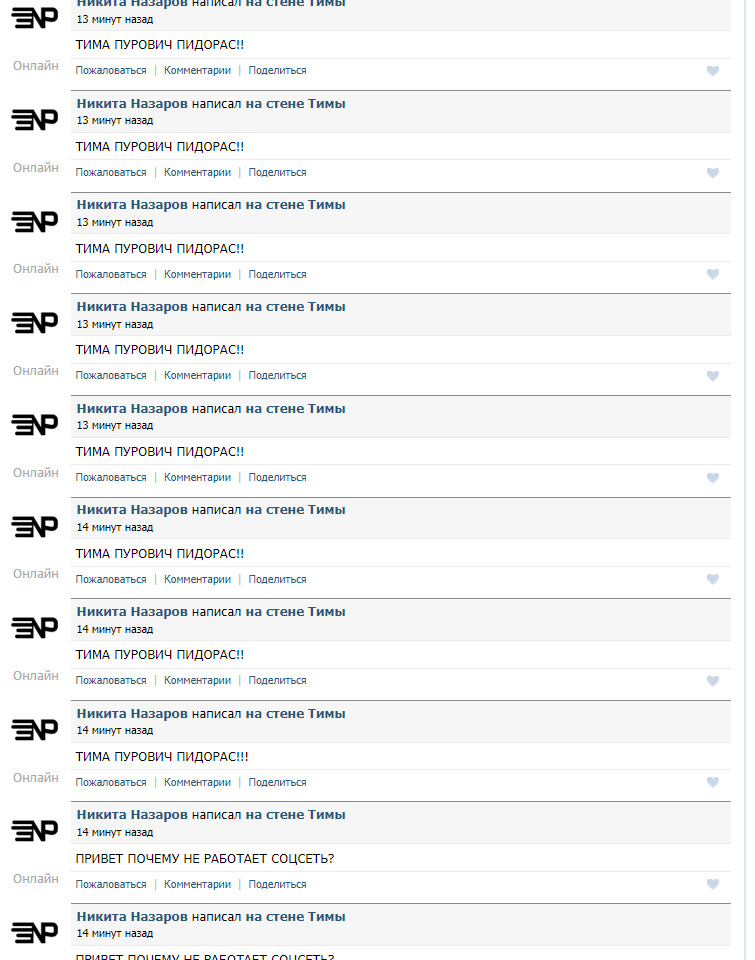Viewport: 755px width, 960px height.
Task: Like the topmost post in the feed
Action: click(x=713, y=71)
